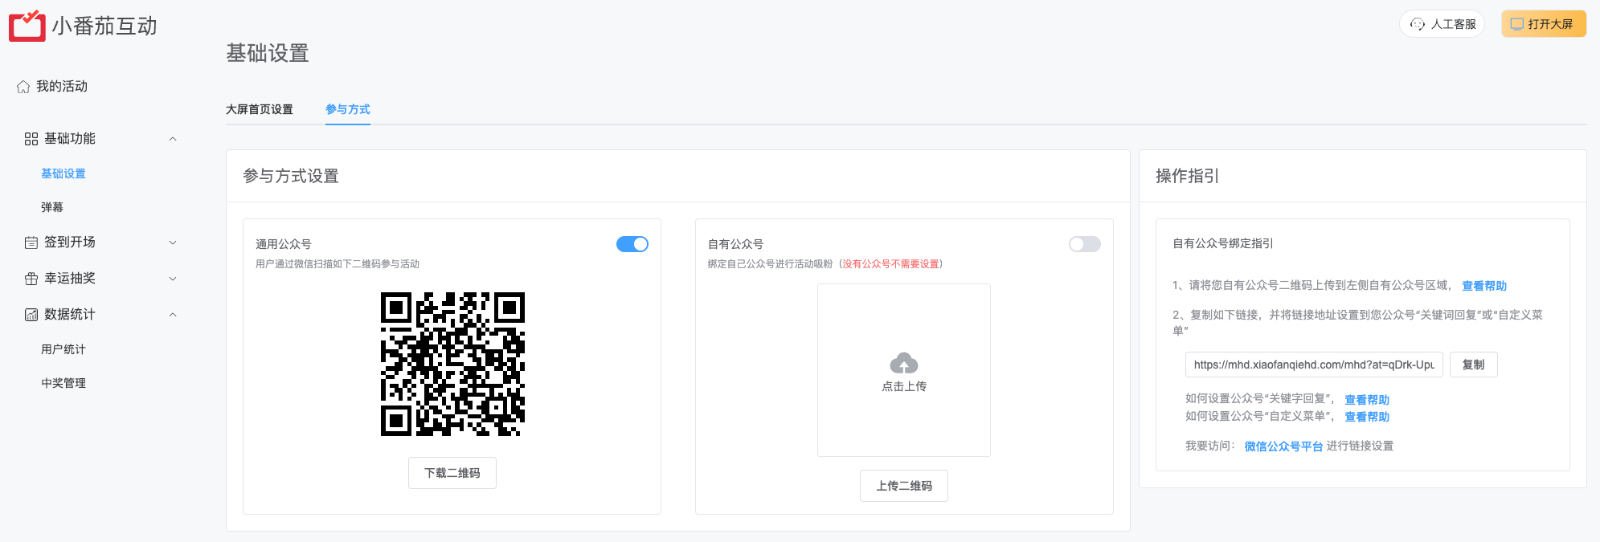Click the mhd.xiaofanqiehd.com URL field
1600x542 pixels.
point(1314,365)
